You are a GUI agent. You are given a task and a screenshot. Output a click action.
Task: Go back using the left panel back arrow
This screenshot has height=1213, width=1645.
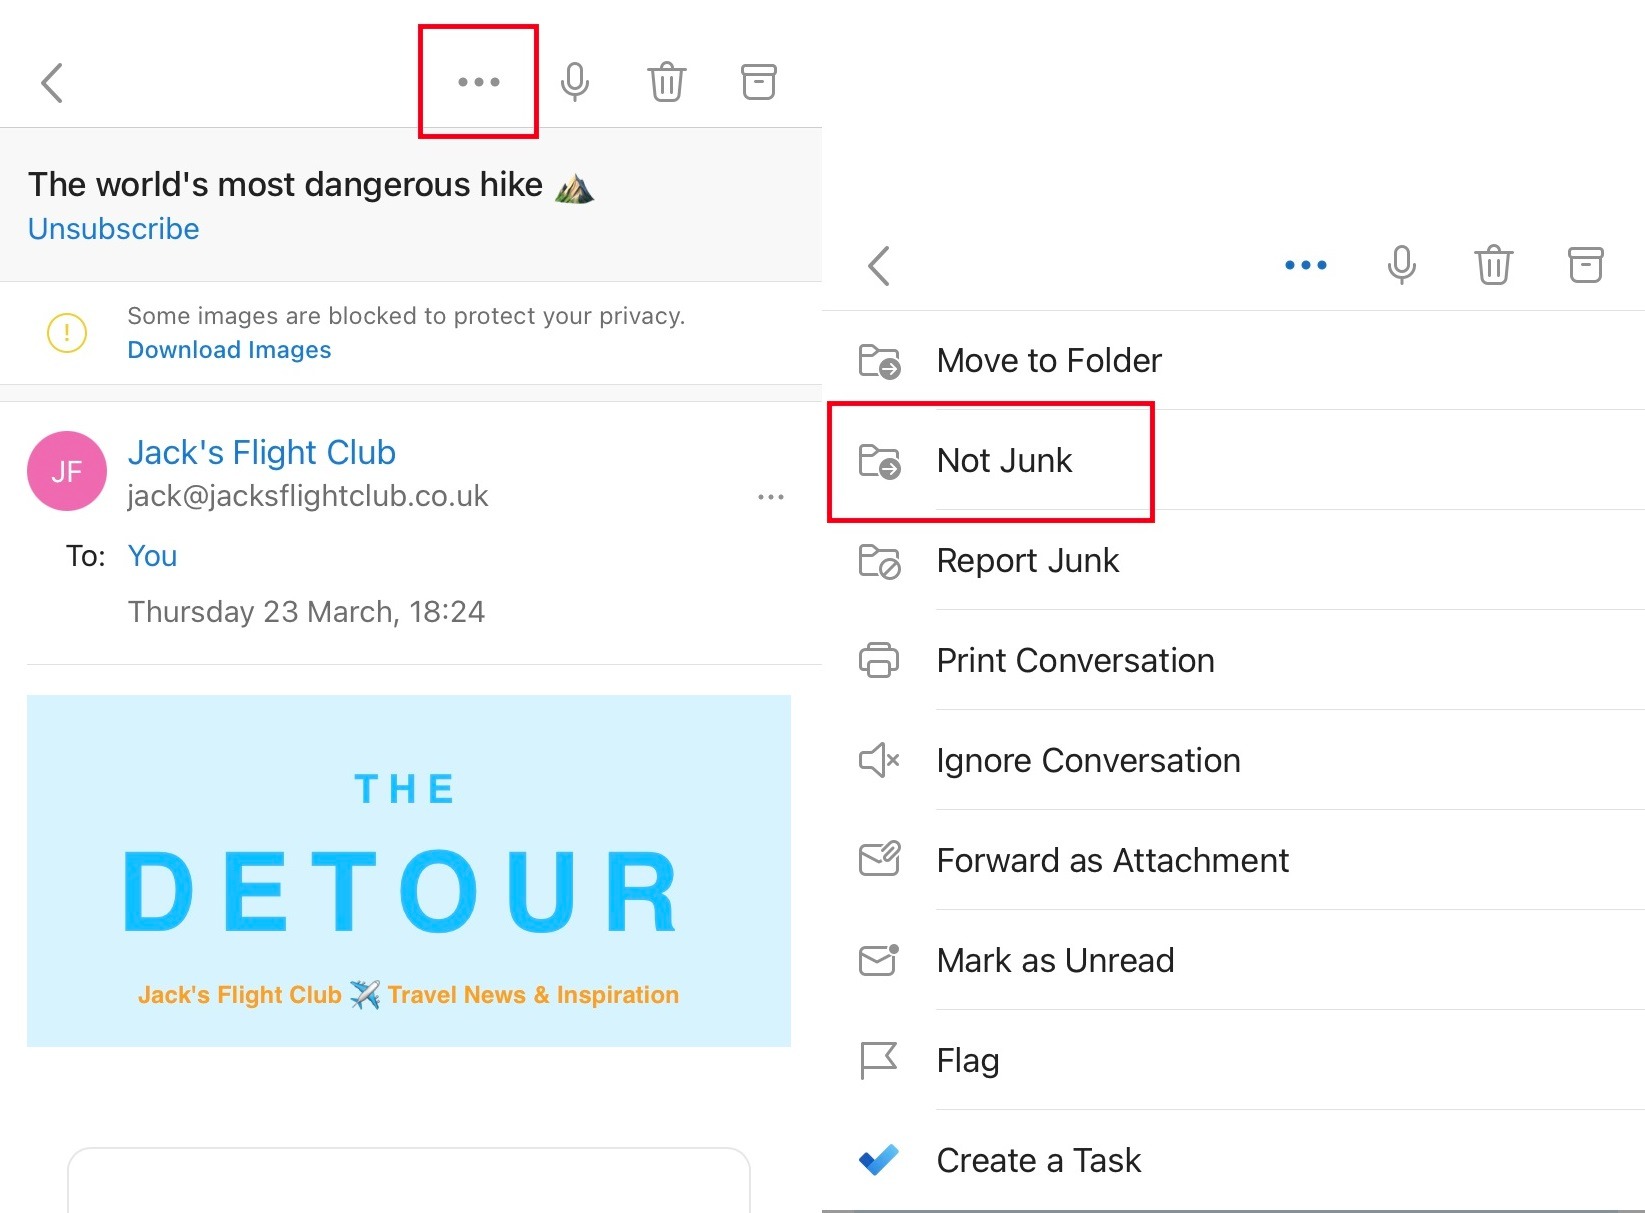tap(52, 83)
